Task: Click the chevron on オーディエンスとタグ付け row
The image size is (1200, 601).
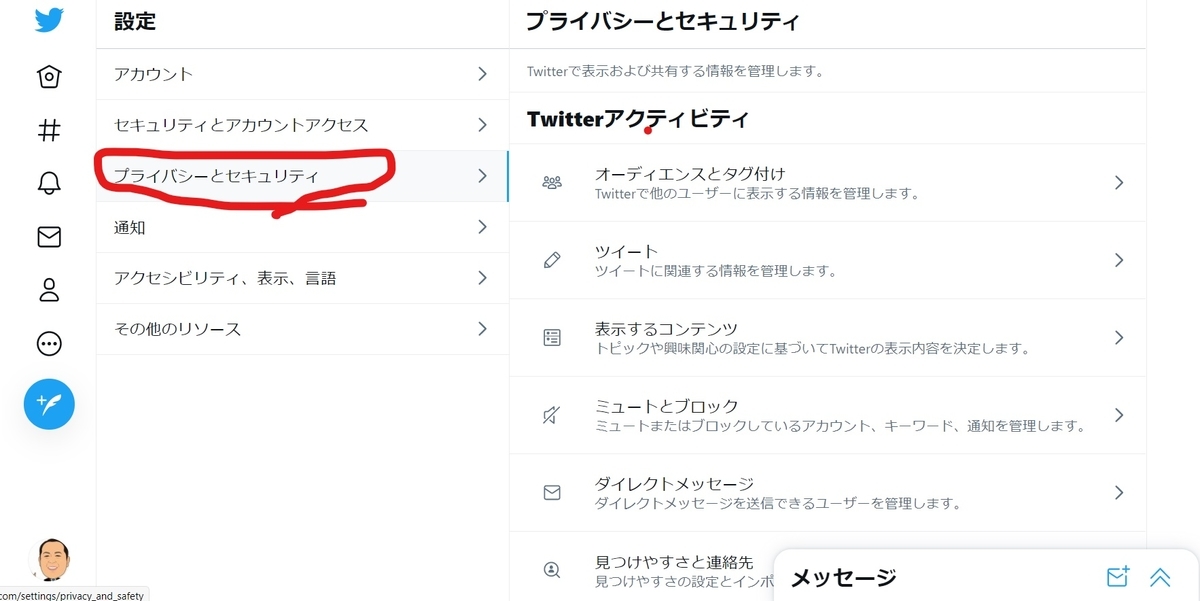Action: (x=1119, y=183)
